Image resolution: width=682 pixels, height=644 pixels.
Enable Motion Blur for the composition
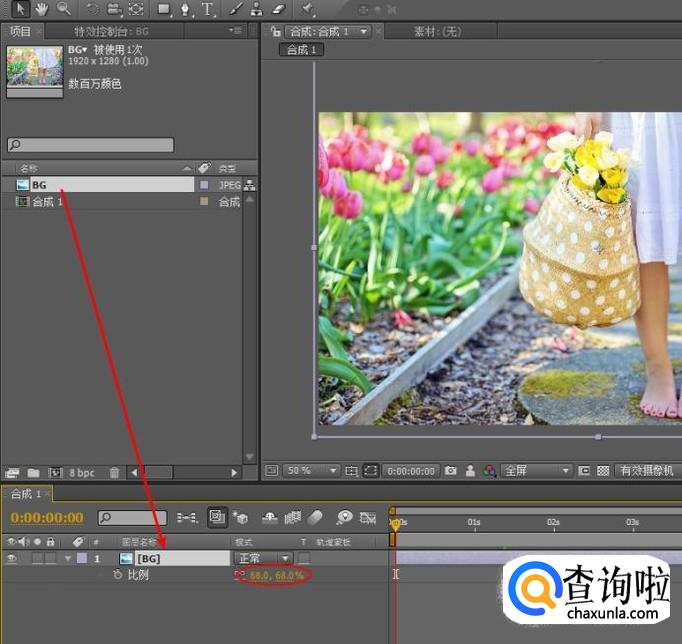coord(315,517)
